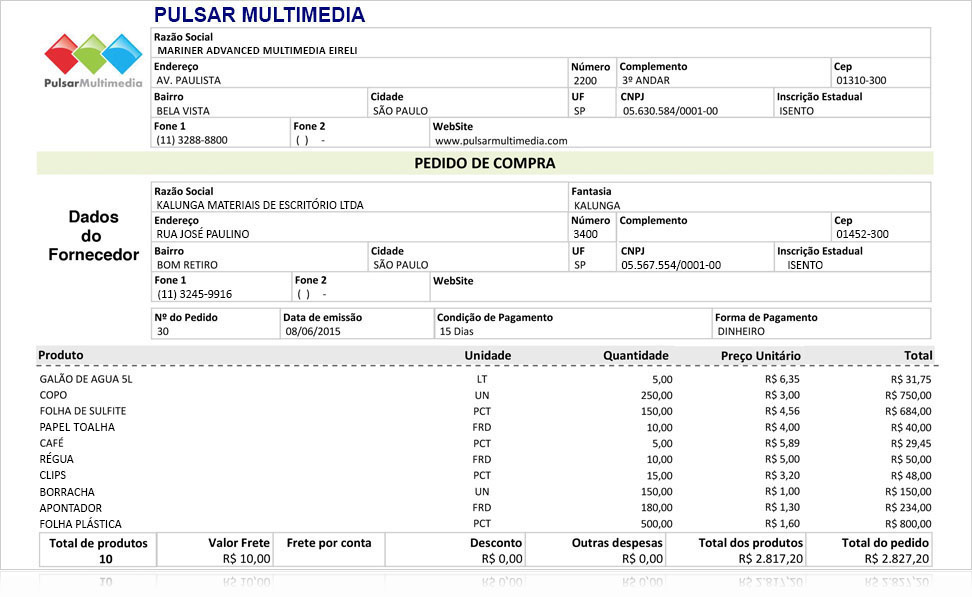Select the supplier address "RUA JOSÉ PAULINO"

click(203, 234)
